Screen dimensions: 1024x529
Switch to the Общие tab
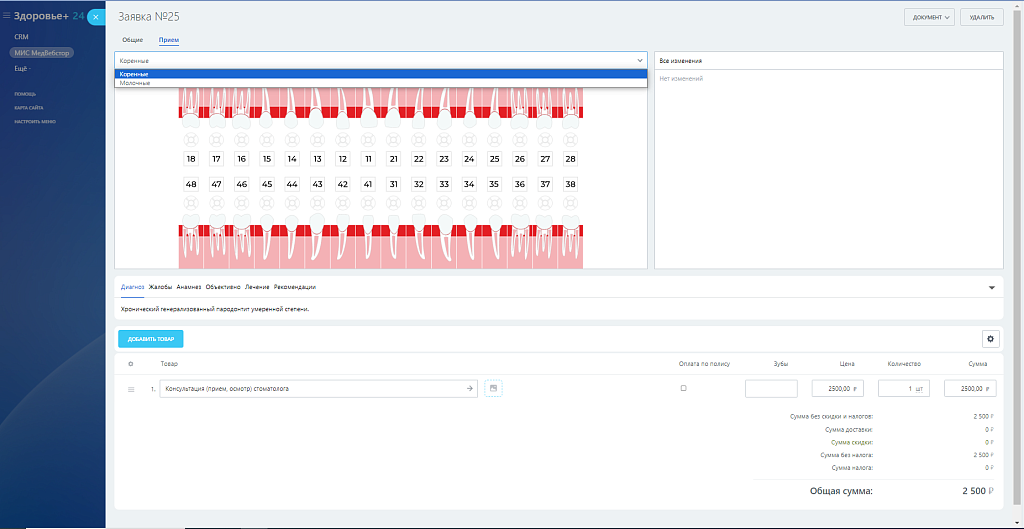click(x=132, y=39)
